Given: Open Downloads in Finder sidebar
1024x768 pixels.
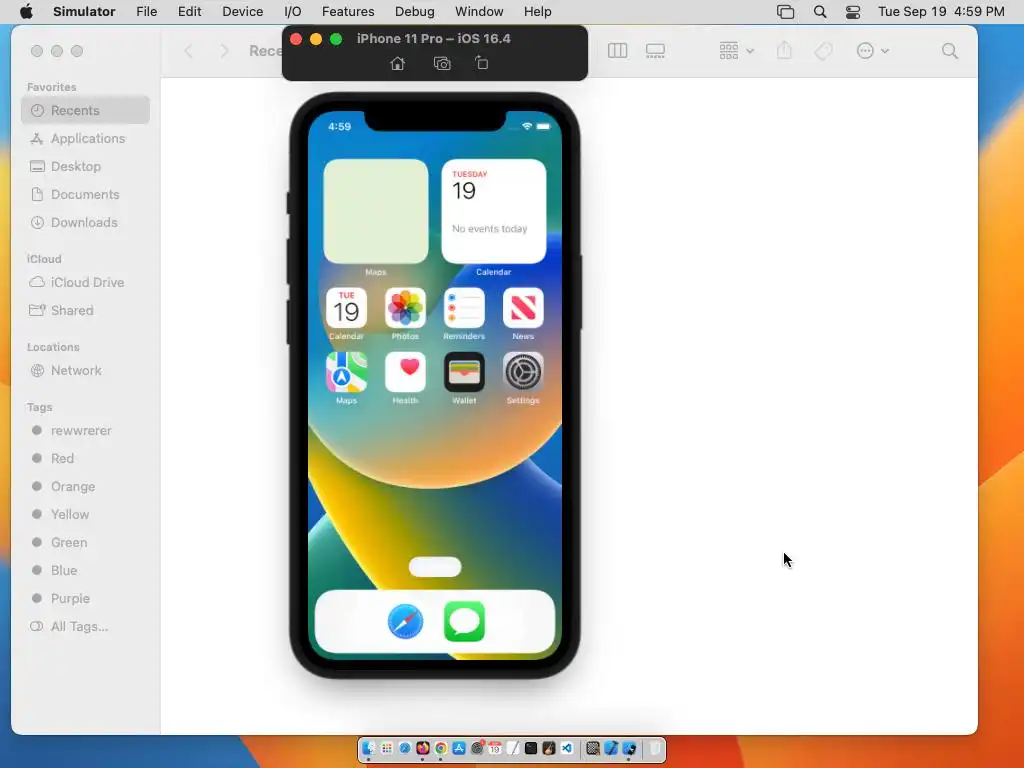Looking at the screenshot, I should click(x=86, y=223).
